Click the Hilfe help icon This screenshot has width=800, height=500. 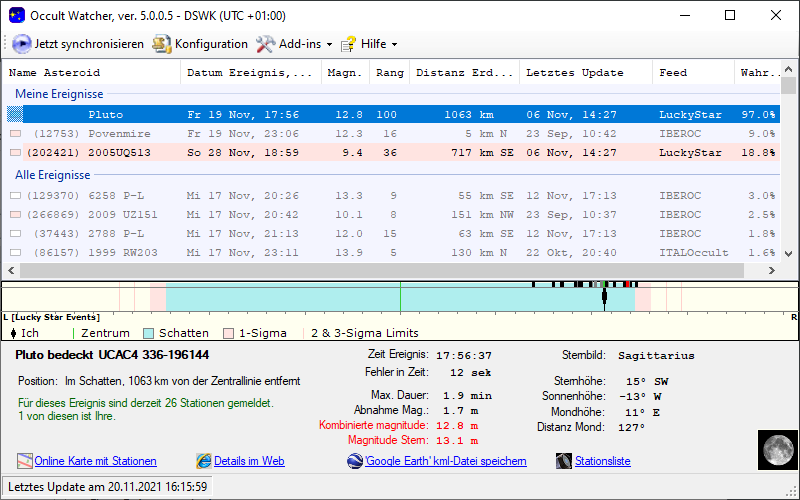[x=348, y=44]
